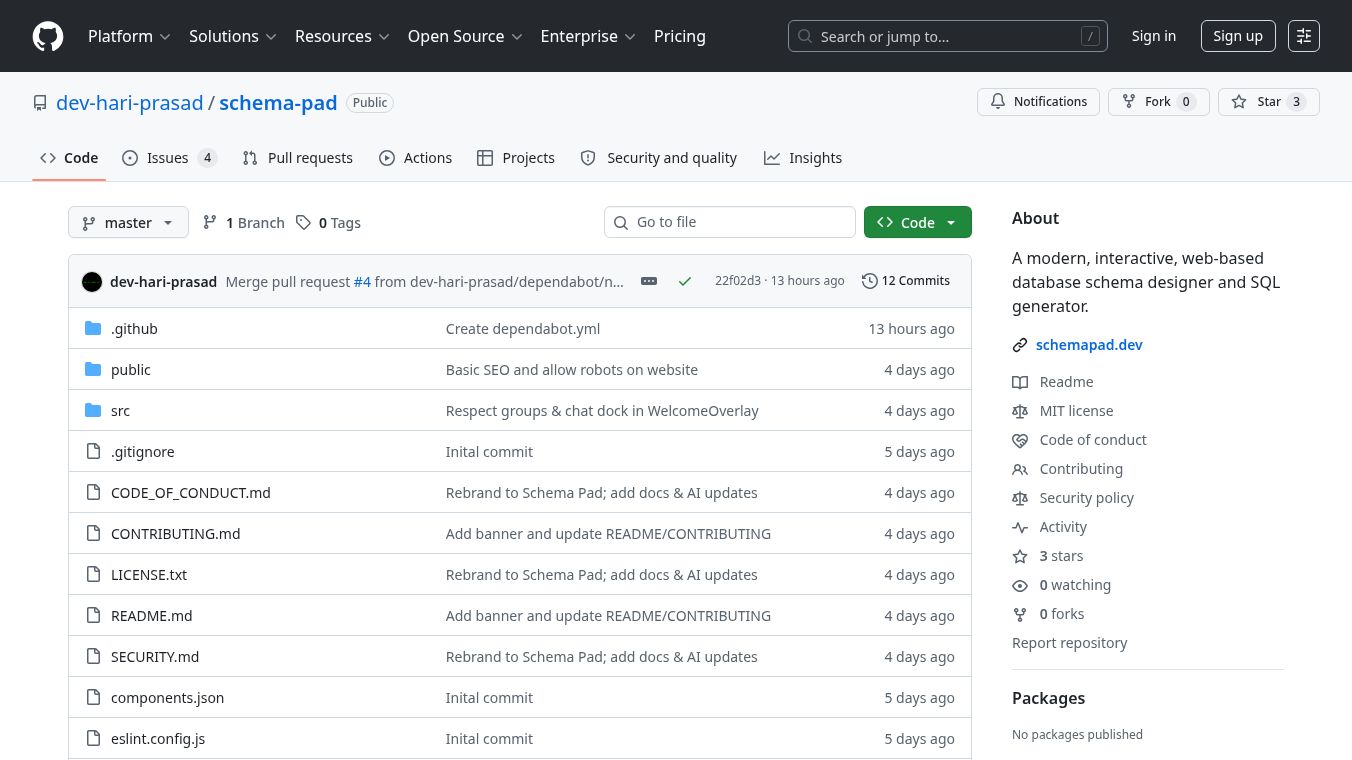The width and height of the screenshot is (1352, 760).
Task: Click the dev-hari-prasad avatar image
Action: tap(92, 282)
